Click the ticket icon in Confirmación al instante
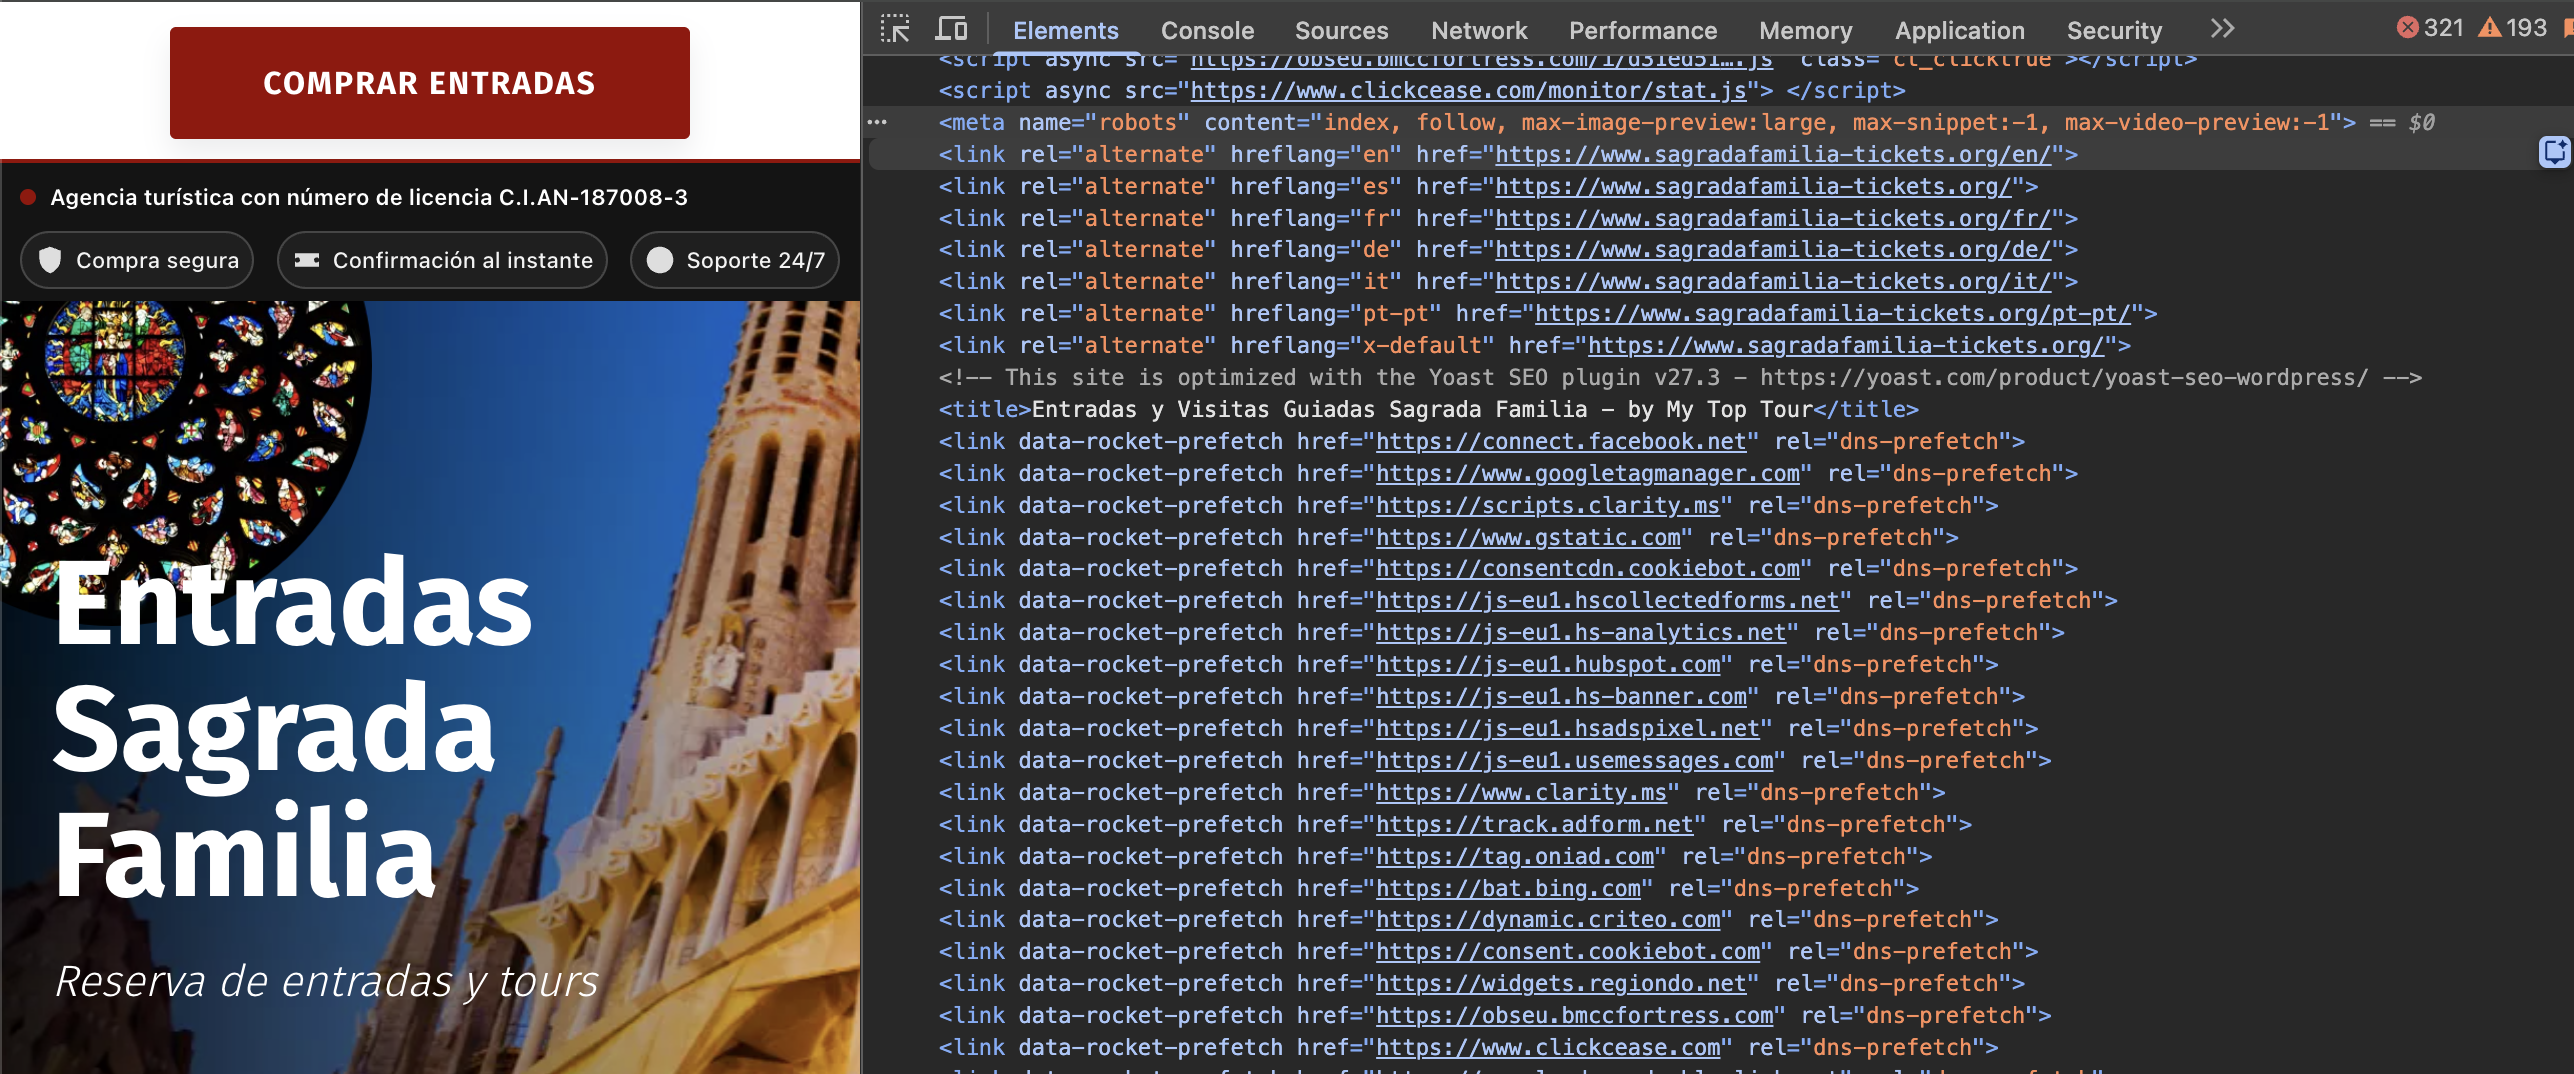2574x1074 pixels. point(307,260)
